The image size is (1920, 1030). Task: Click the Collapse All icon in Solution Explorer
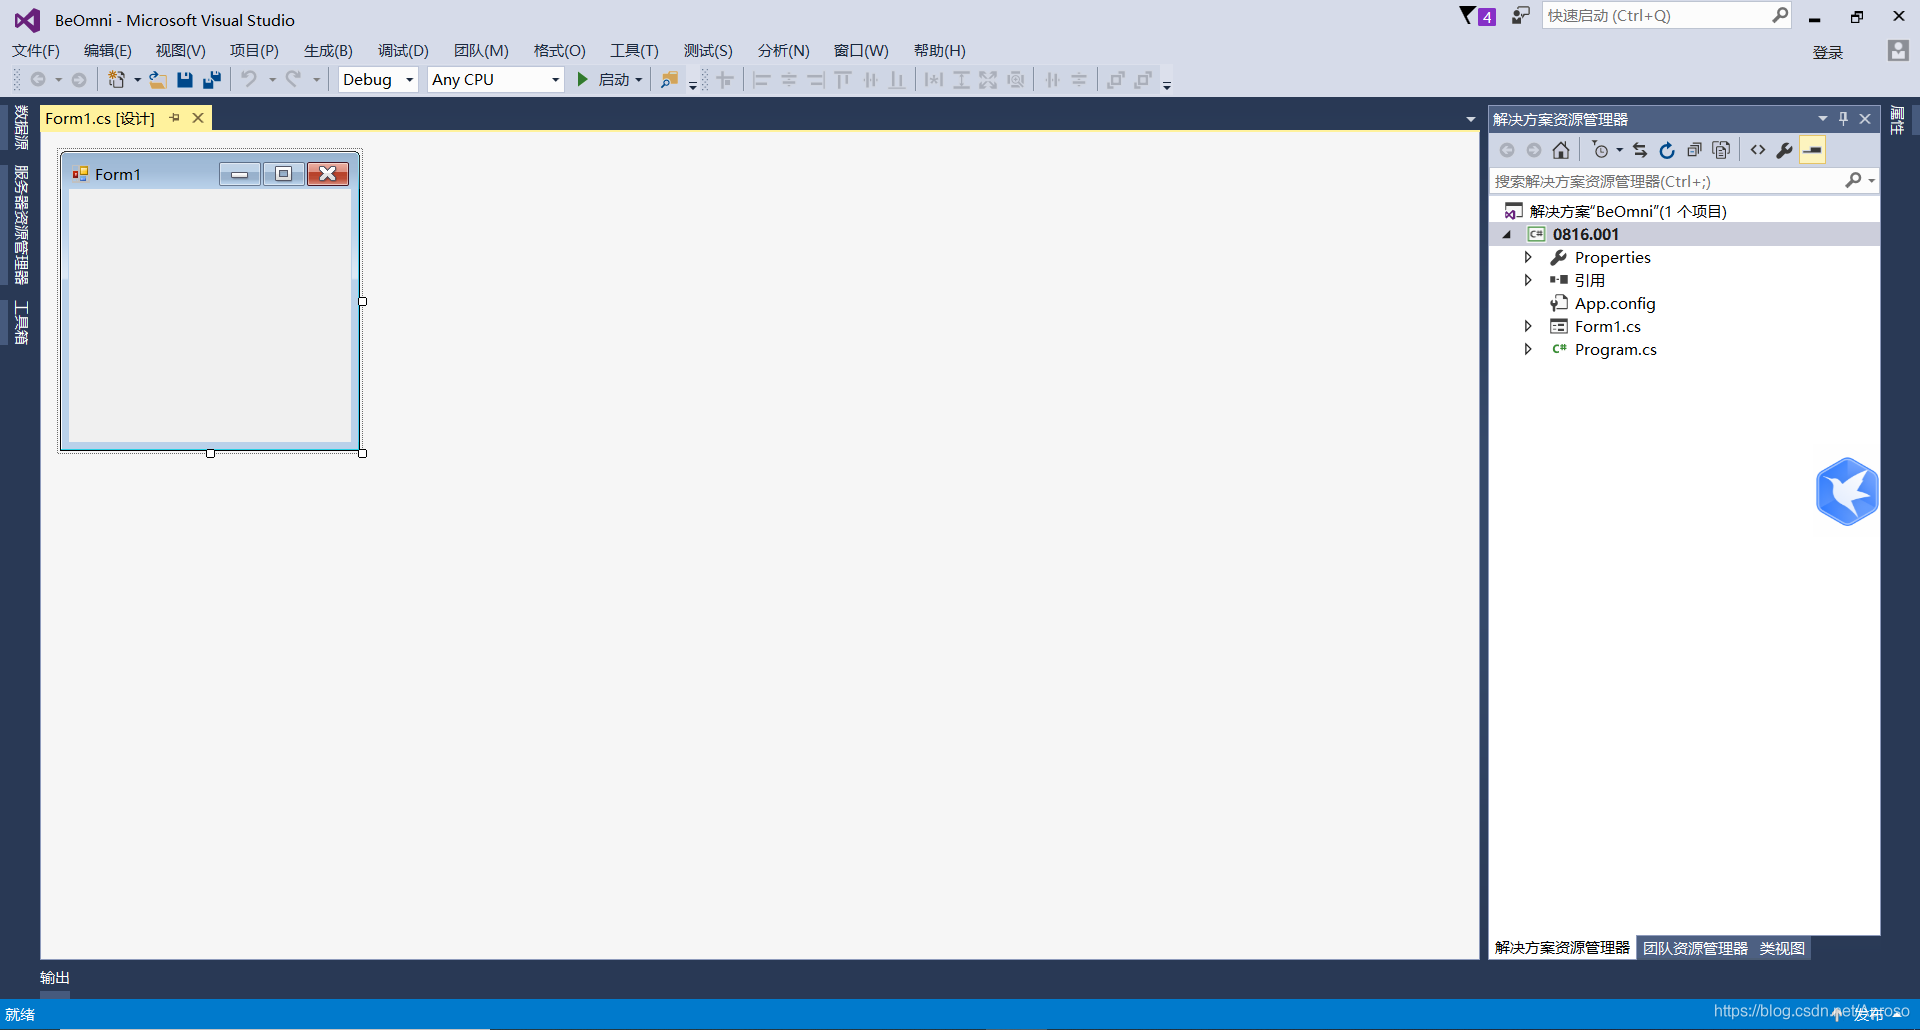(x=1694, y=150)
